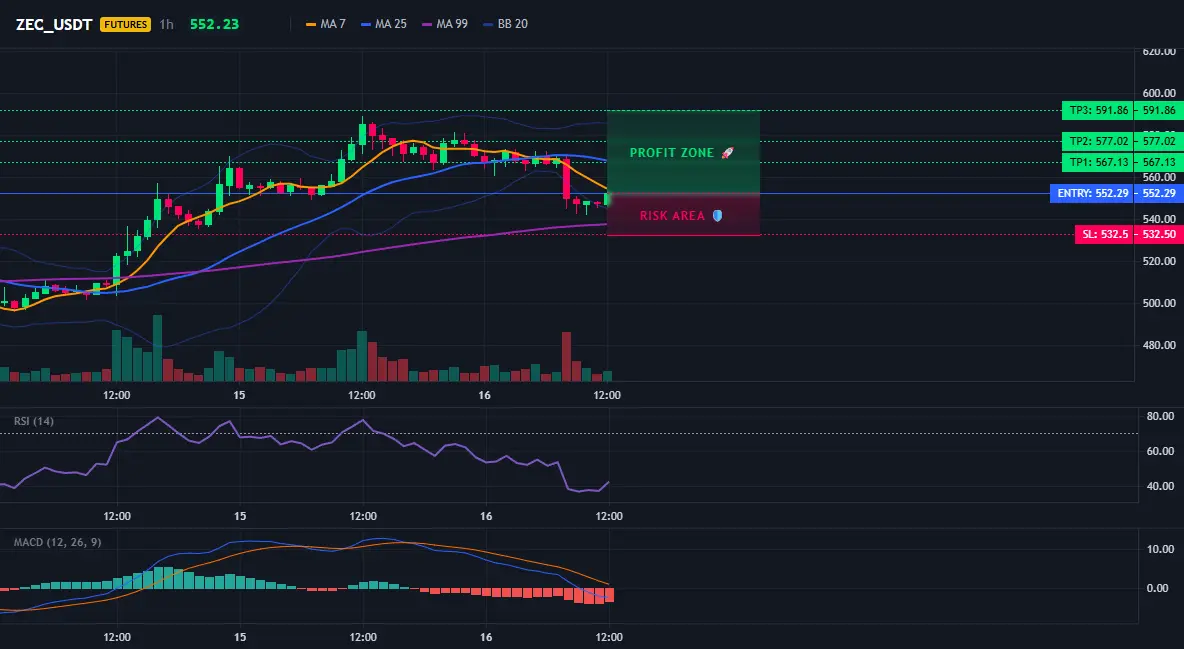Click the 16 date label under the main chart
This screenshot has height=649, width=1184.
click(x=484, y=395)
